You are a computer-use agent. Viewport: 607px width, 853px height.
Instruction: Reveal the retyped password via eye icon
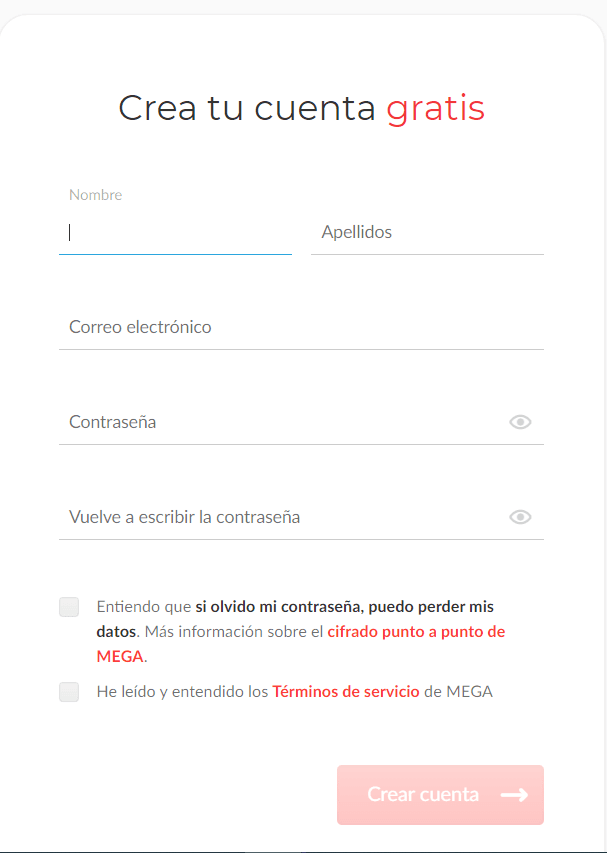(x=520, y=517)
